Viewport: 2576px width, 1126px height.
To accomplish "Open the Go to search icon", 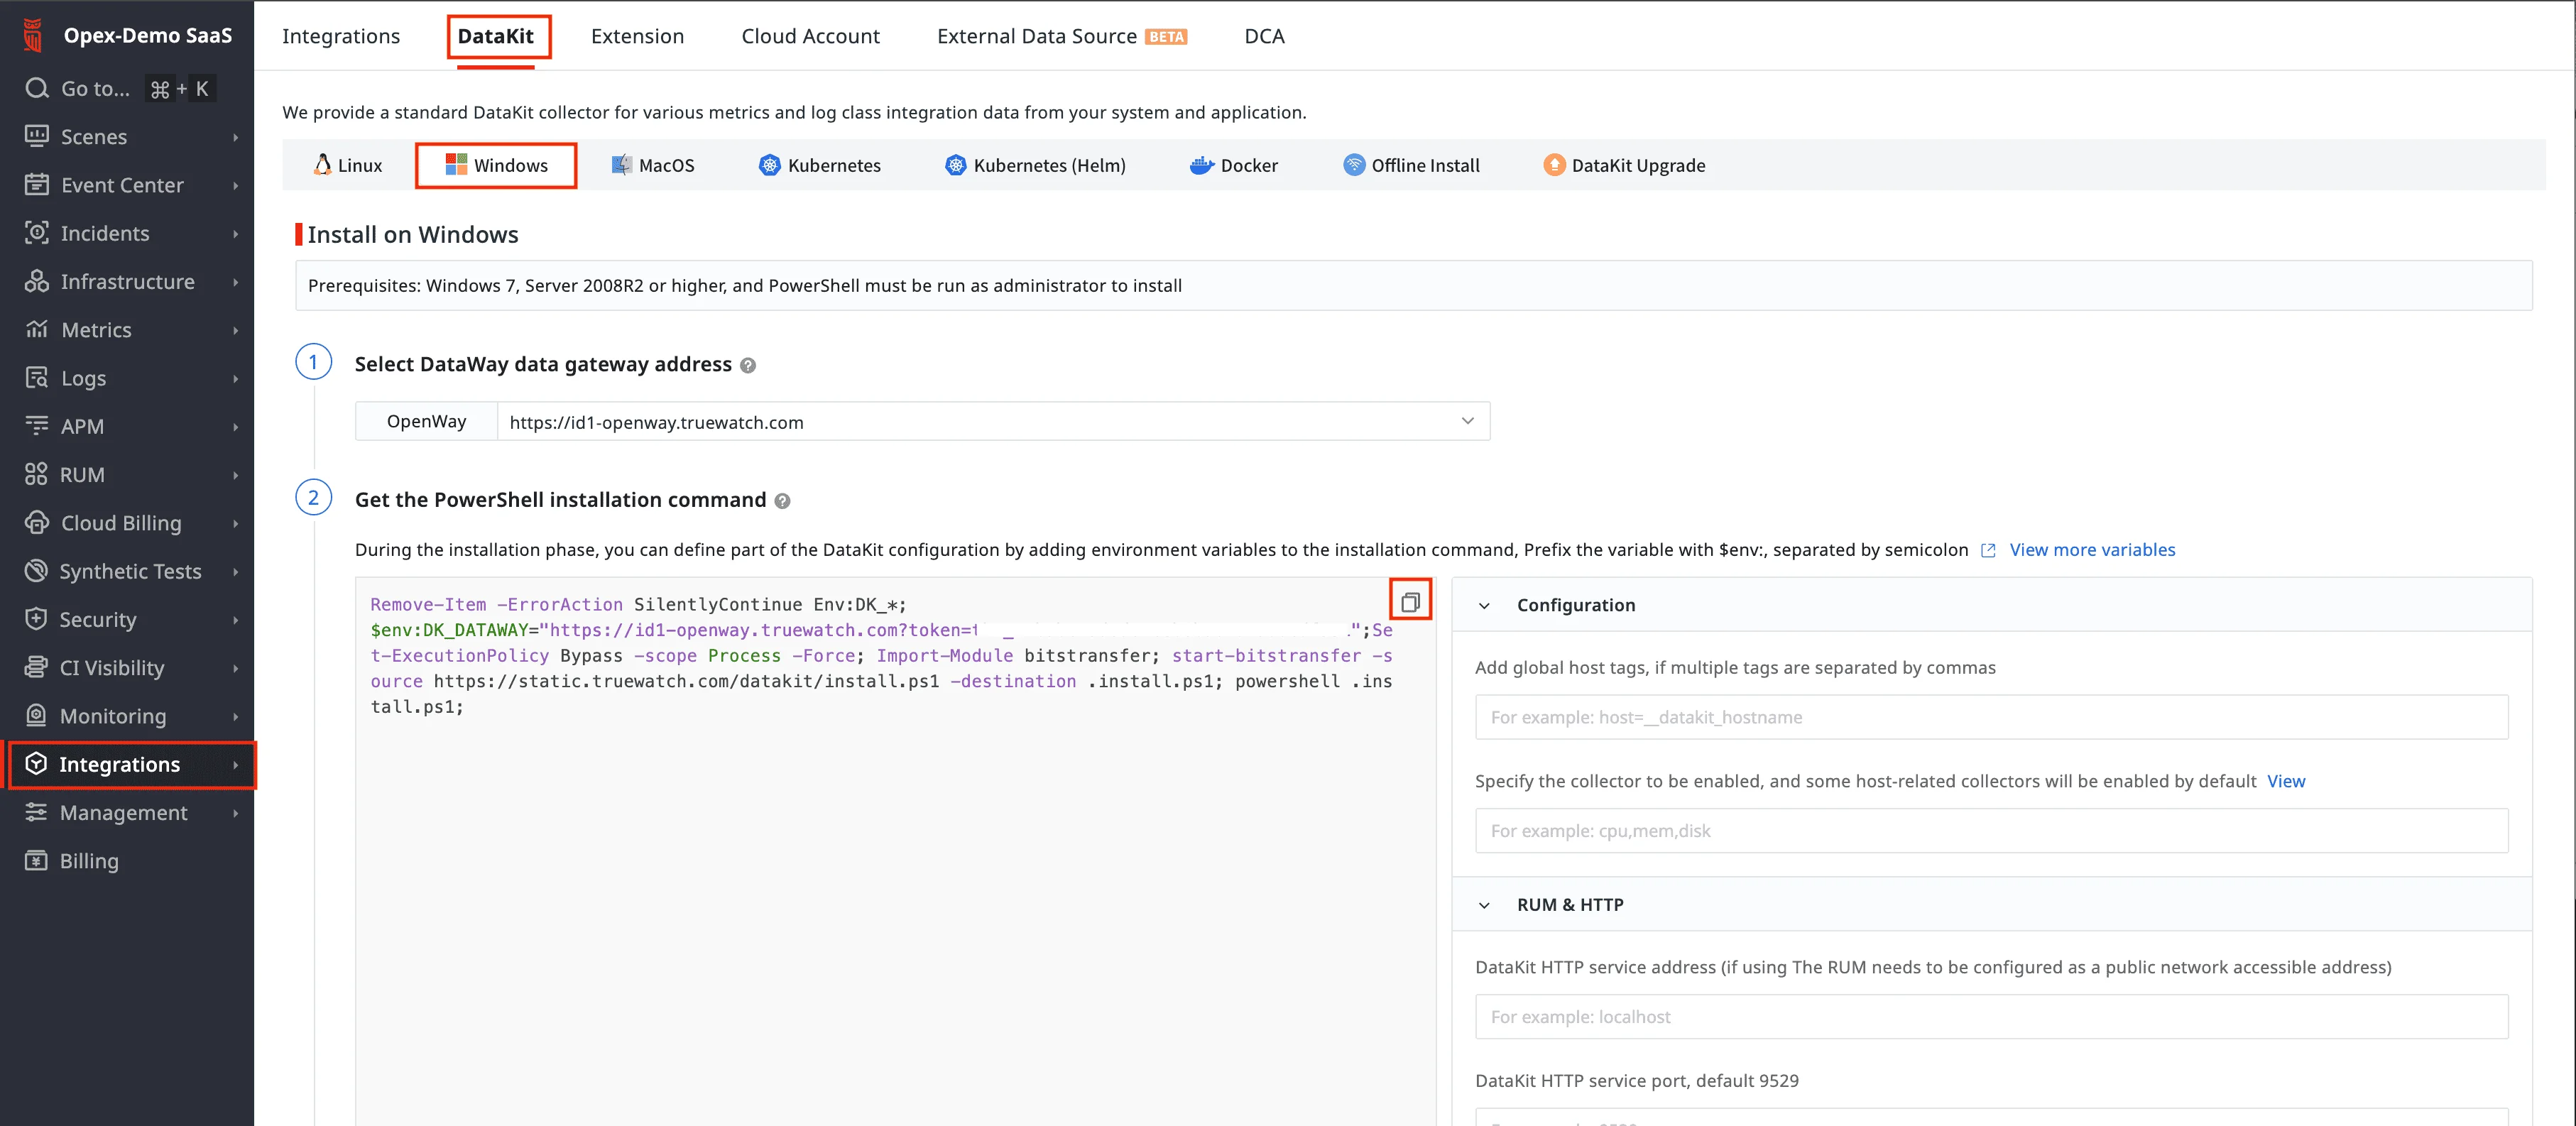I will pos(37,89).
